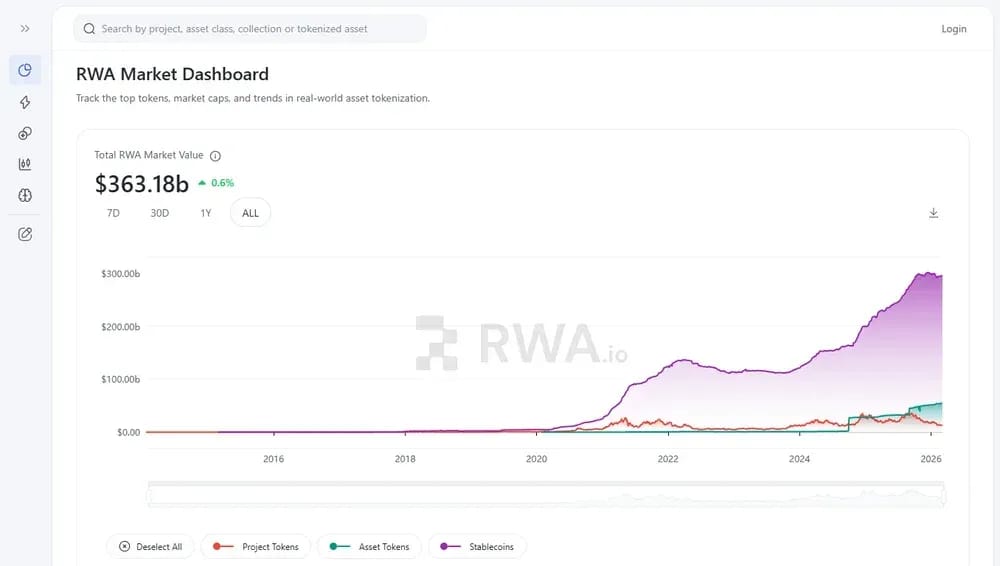This screenshot has height=566, width=1000.
Task: Toggle the Project Tokens series
Action: point(256,547)
